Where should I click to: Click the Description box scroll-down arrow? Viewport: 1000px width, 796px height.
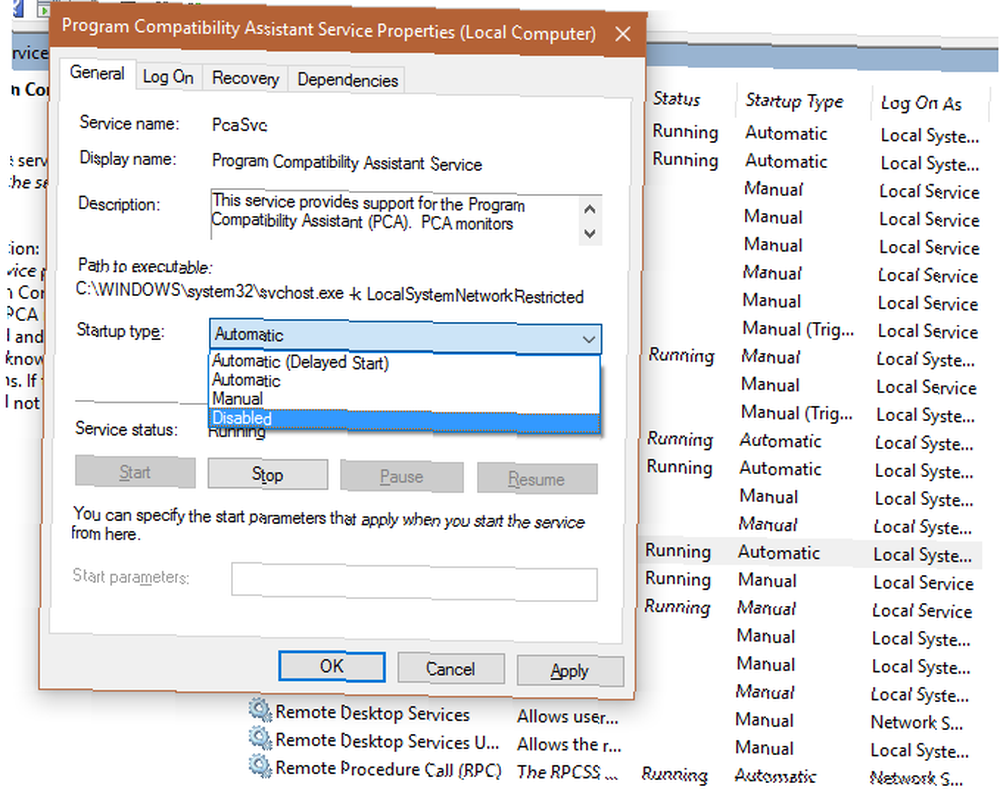click(590, 233)
